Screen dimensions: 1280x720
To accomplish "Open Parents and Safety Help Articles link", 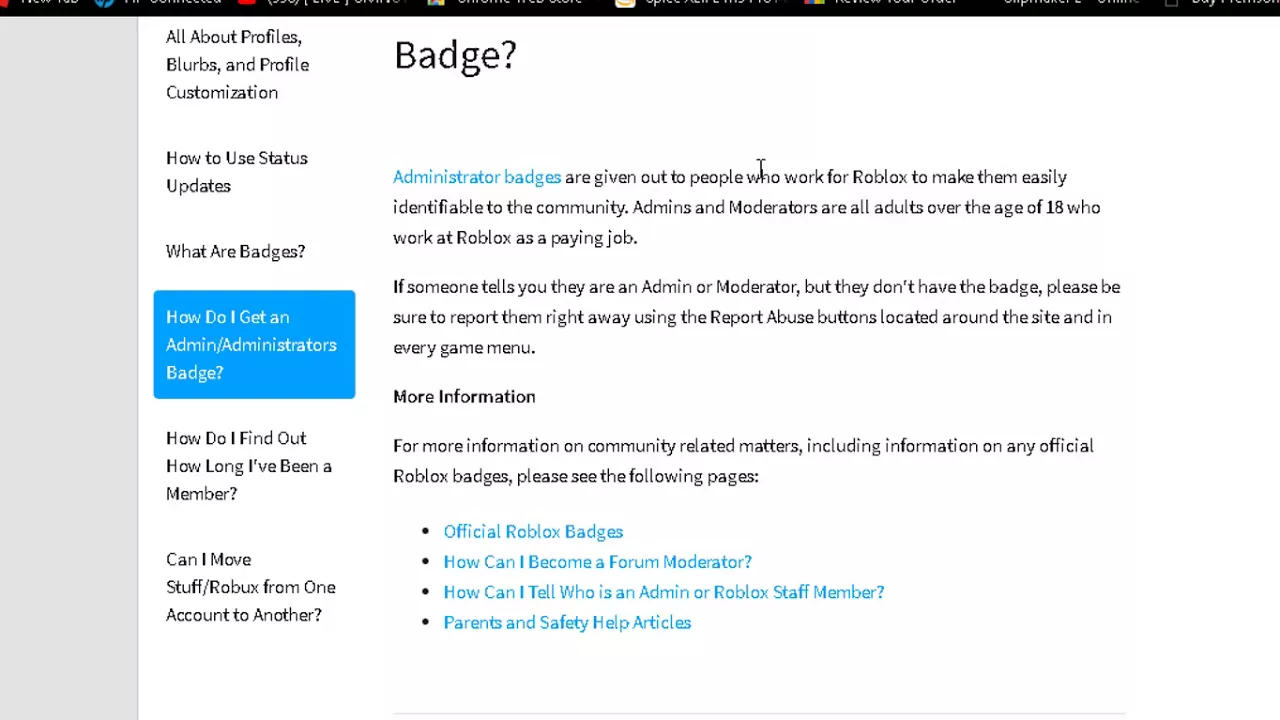I will [567, 622].
